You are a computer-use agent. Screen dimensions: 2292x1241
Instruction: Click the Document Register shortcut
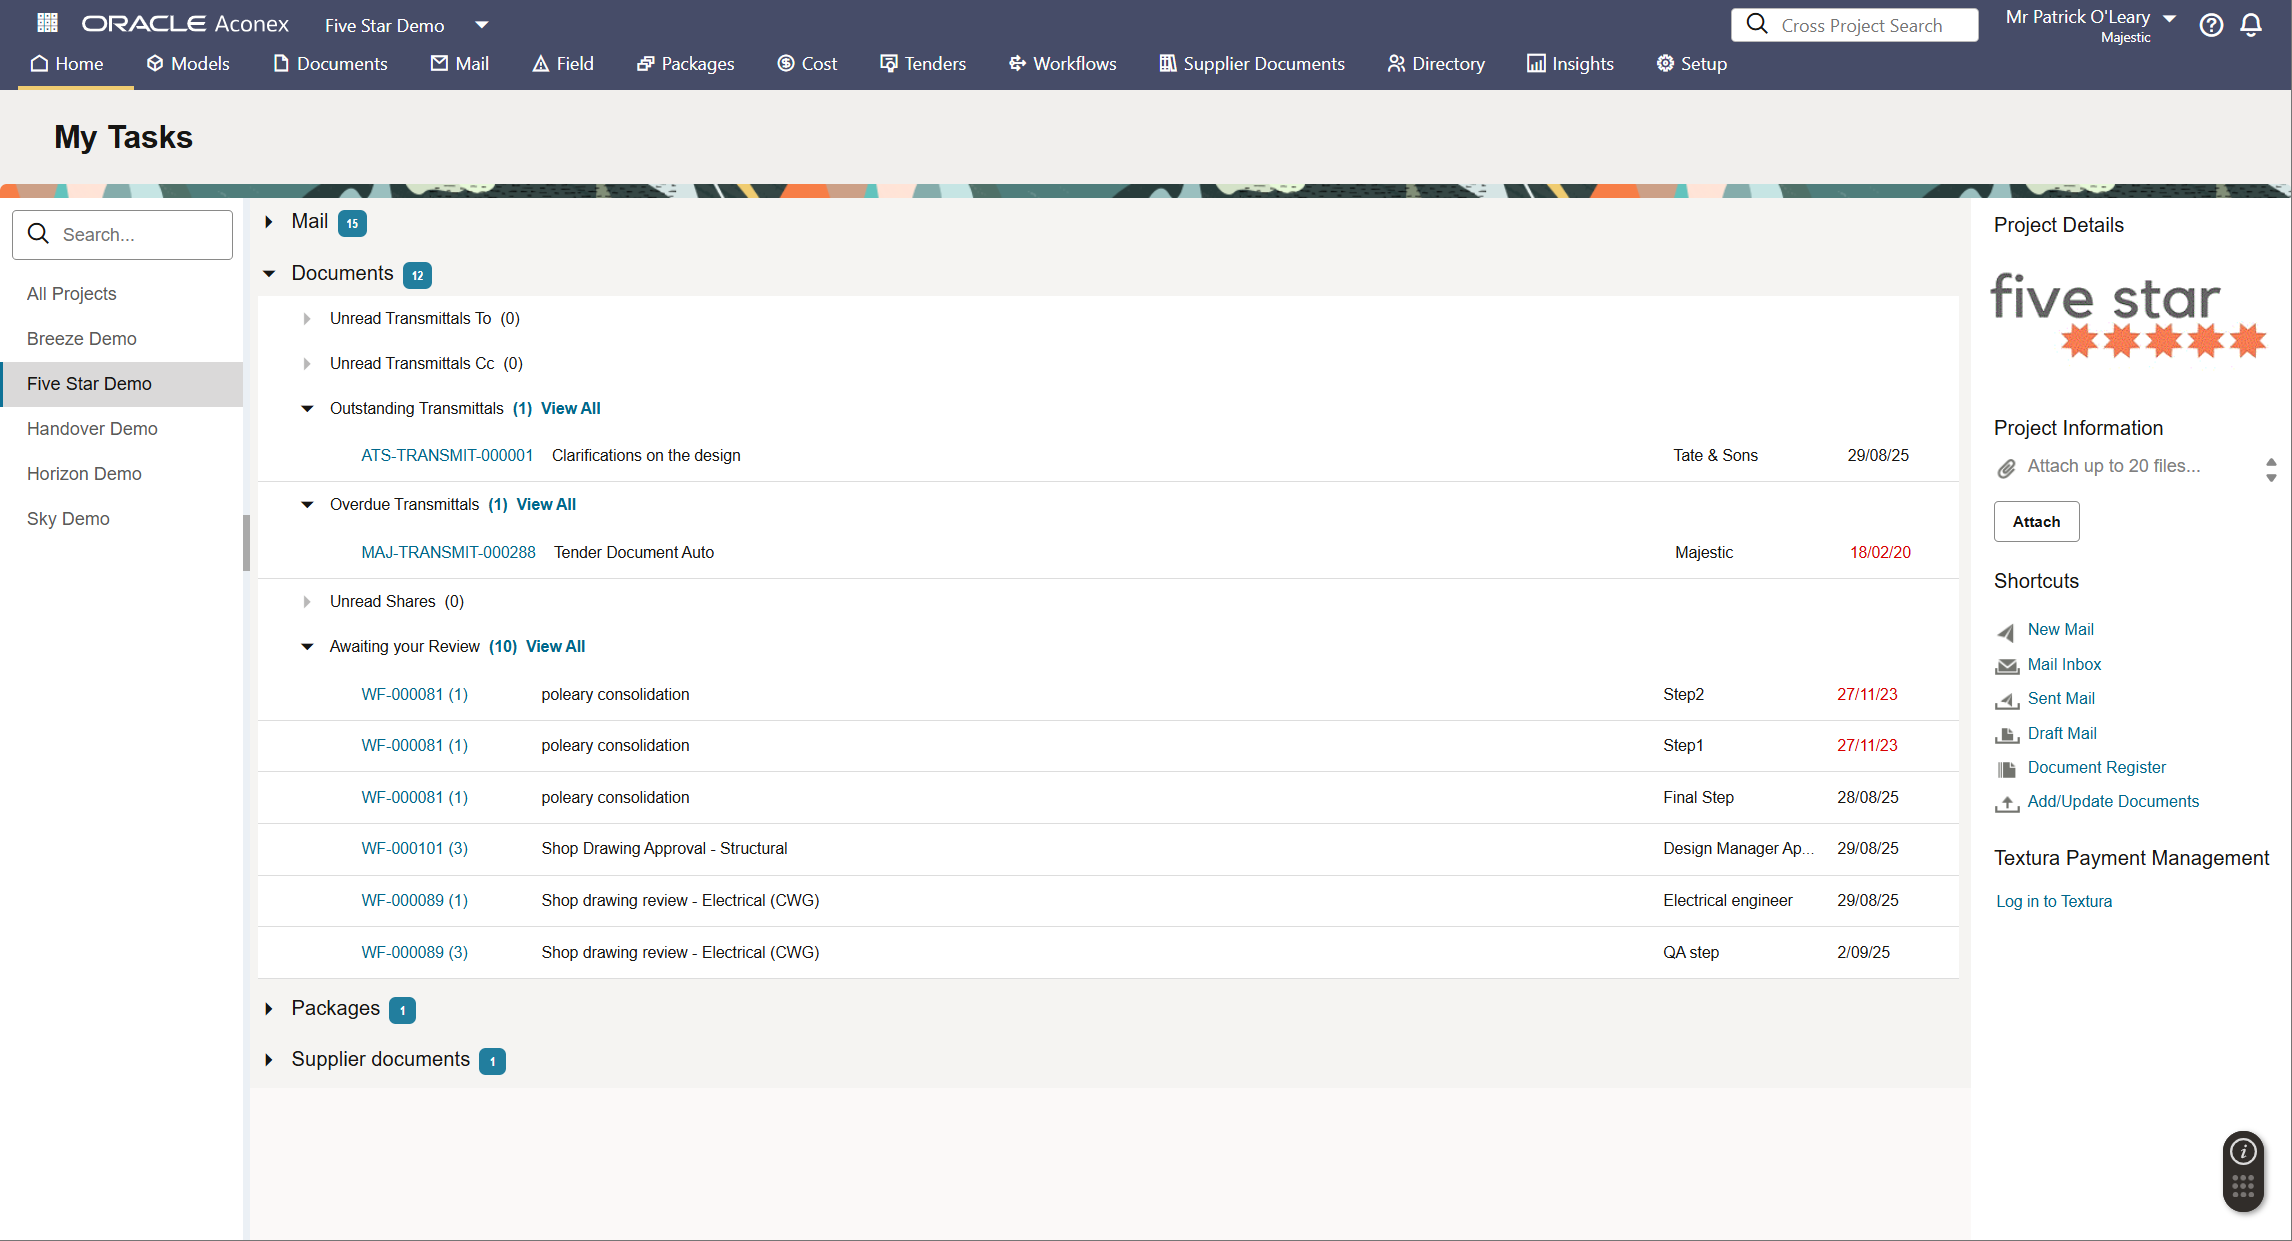coord(2096,768)
